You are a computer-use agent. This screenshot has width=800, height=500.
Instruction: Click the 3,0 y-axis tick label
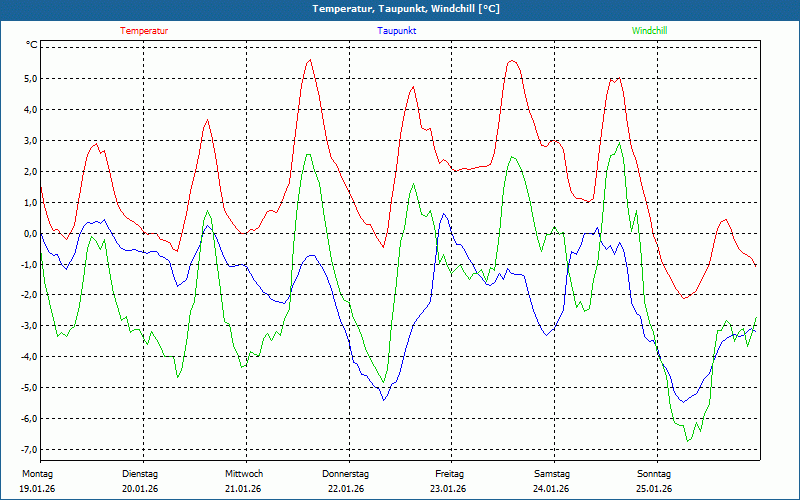pos(30,141)
